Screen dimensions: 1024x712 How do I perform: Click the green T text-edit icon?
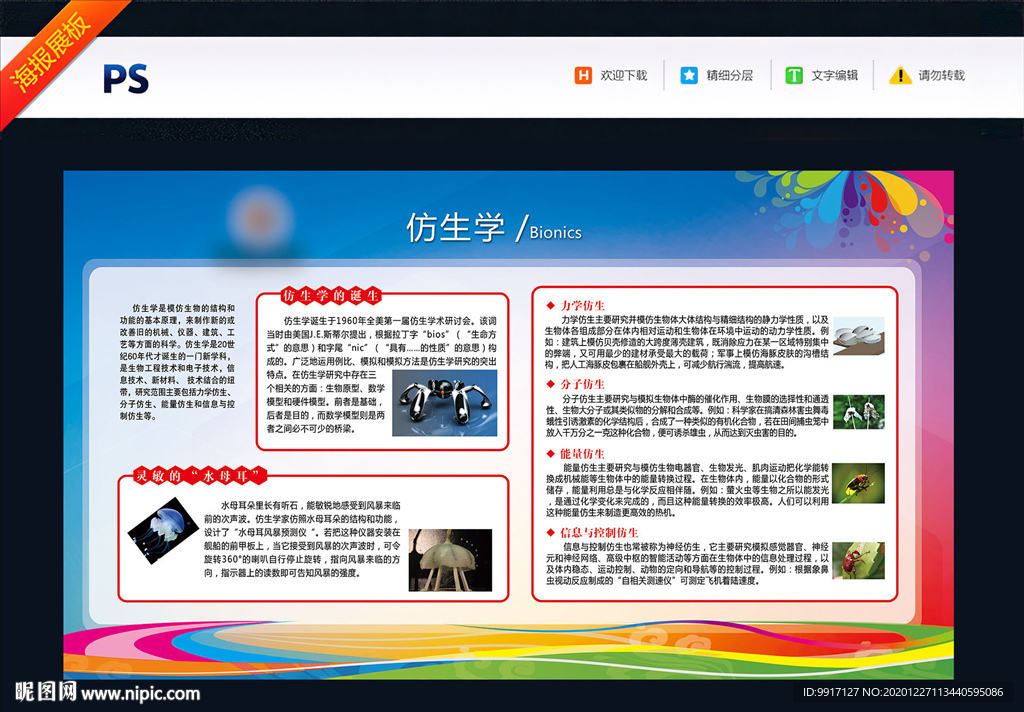pos(793,76)
